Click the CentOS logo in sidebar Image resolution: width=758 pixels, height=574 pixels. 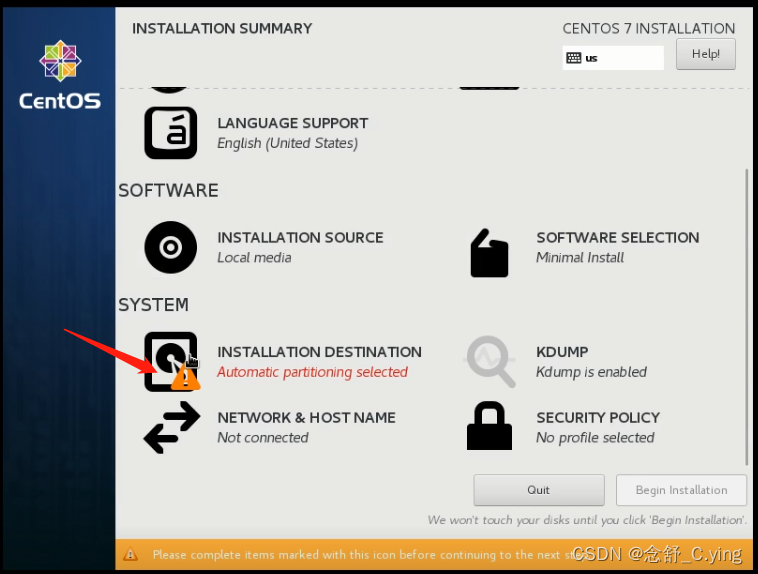coord(60,75)
